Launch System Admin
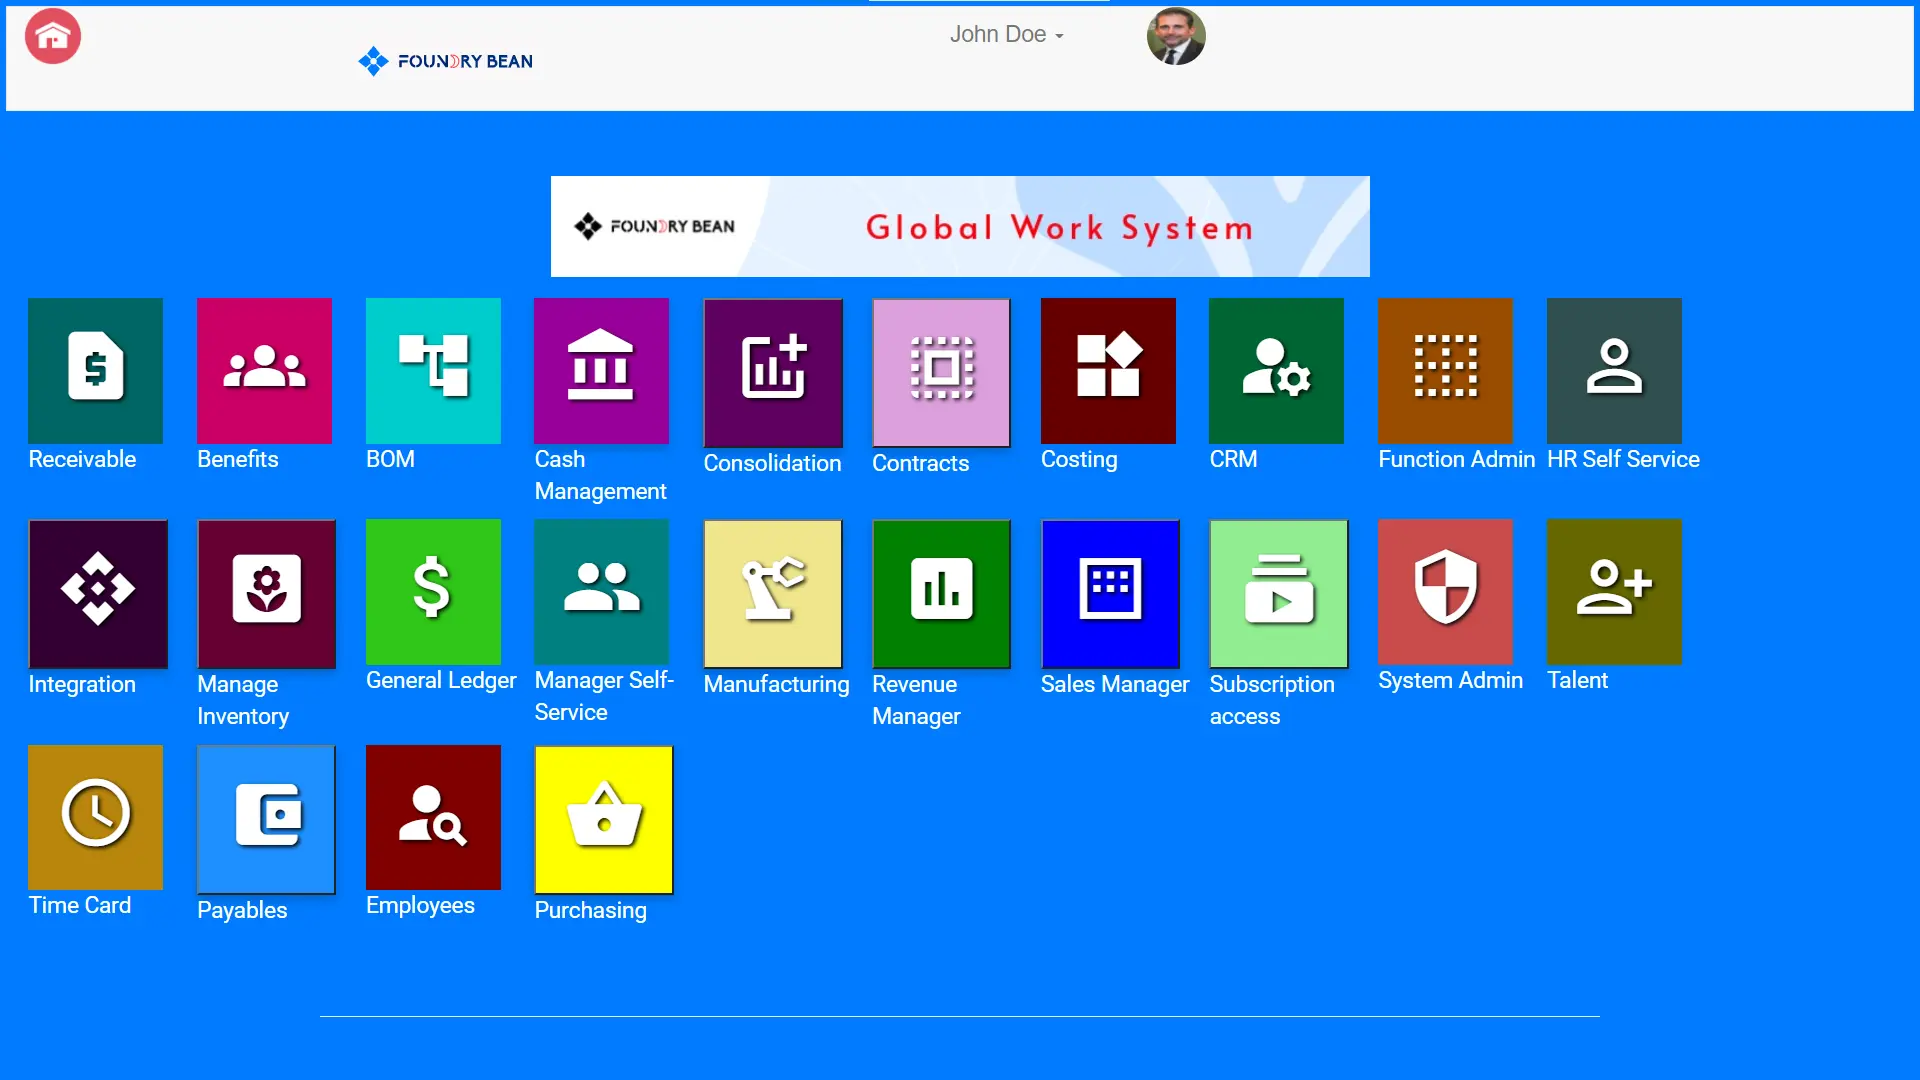The width and height of the screenshot is (1920, 1080). point(1446,593)
